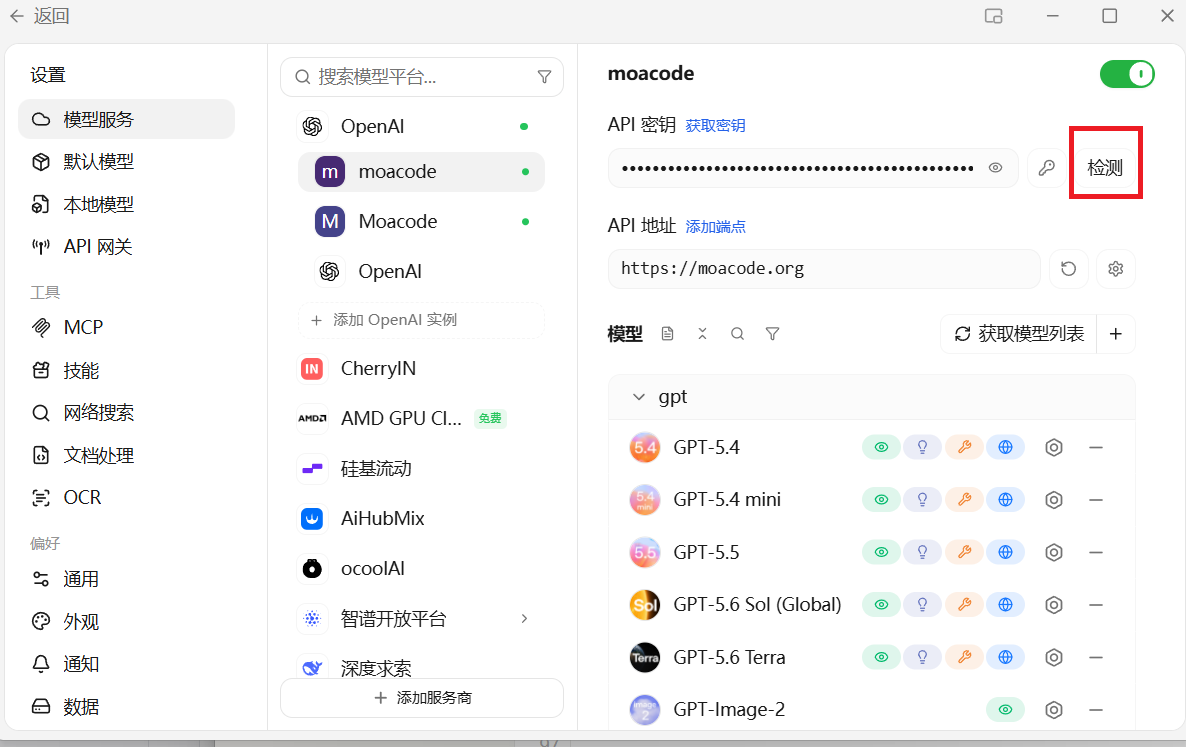Screen dimensions: 1186x747
Task: Open the 获取密钥 link
Action: pos(715,126)
